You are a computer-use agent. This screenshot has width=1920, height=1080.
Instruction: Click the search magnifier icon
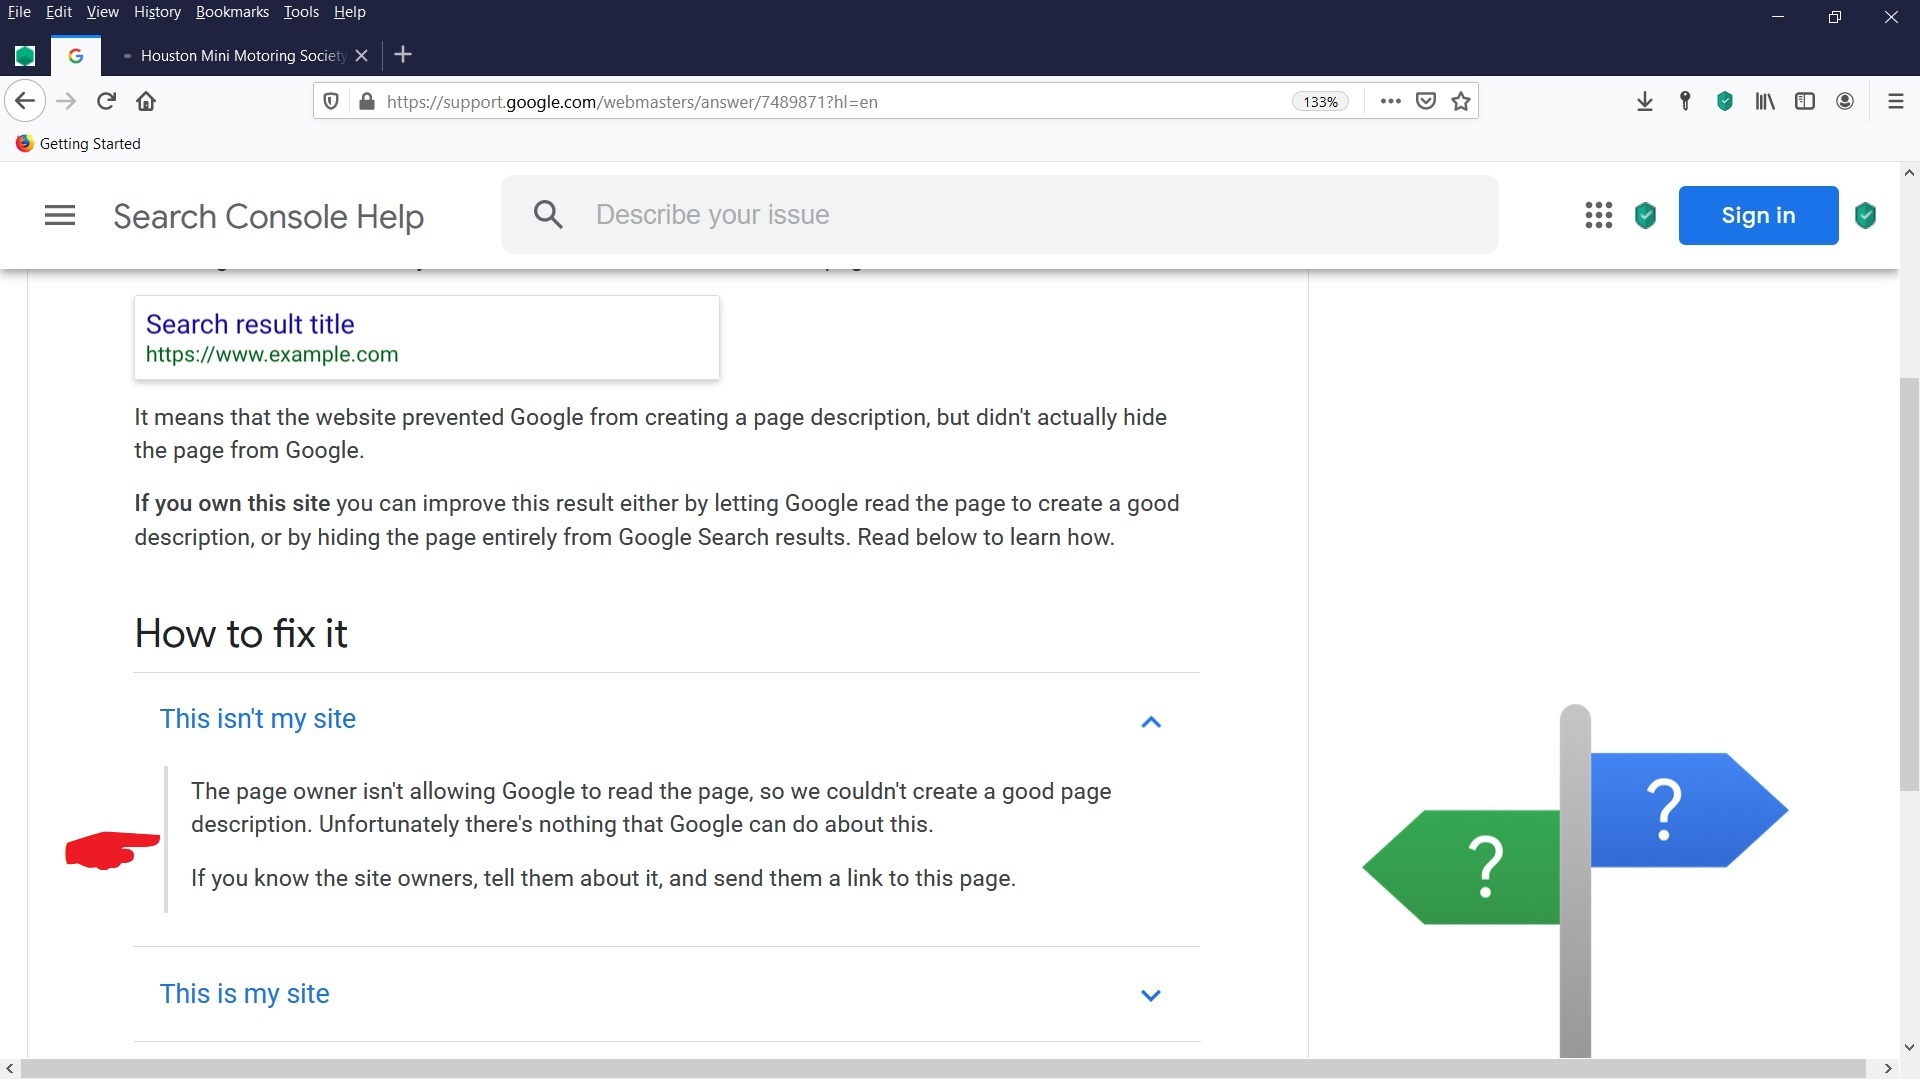click(548, 214)
